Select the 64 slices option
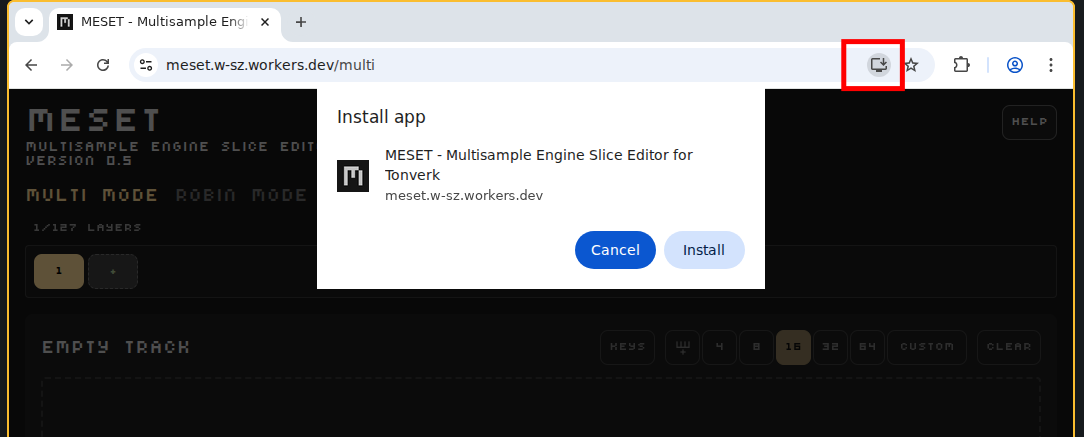 [866, 347]
